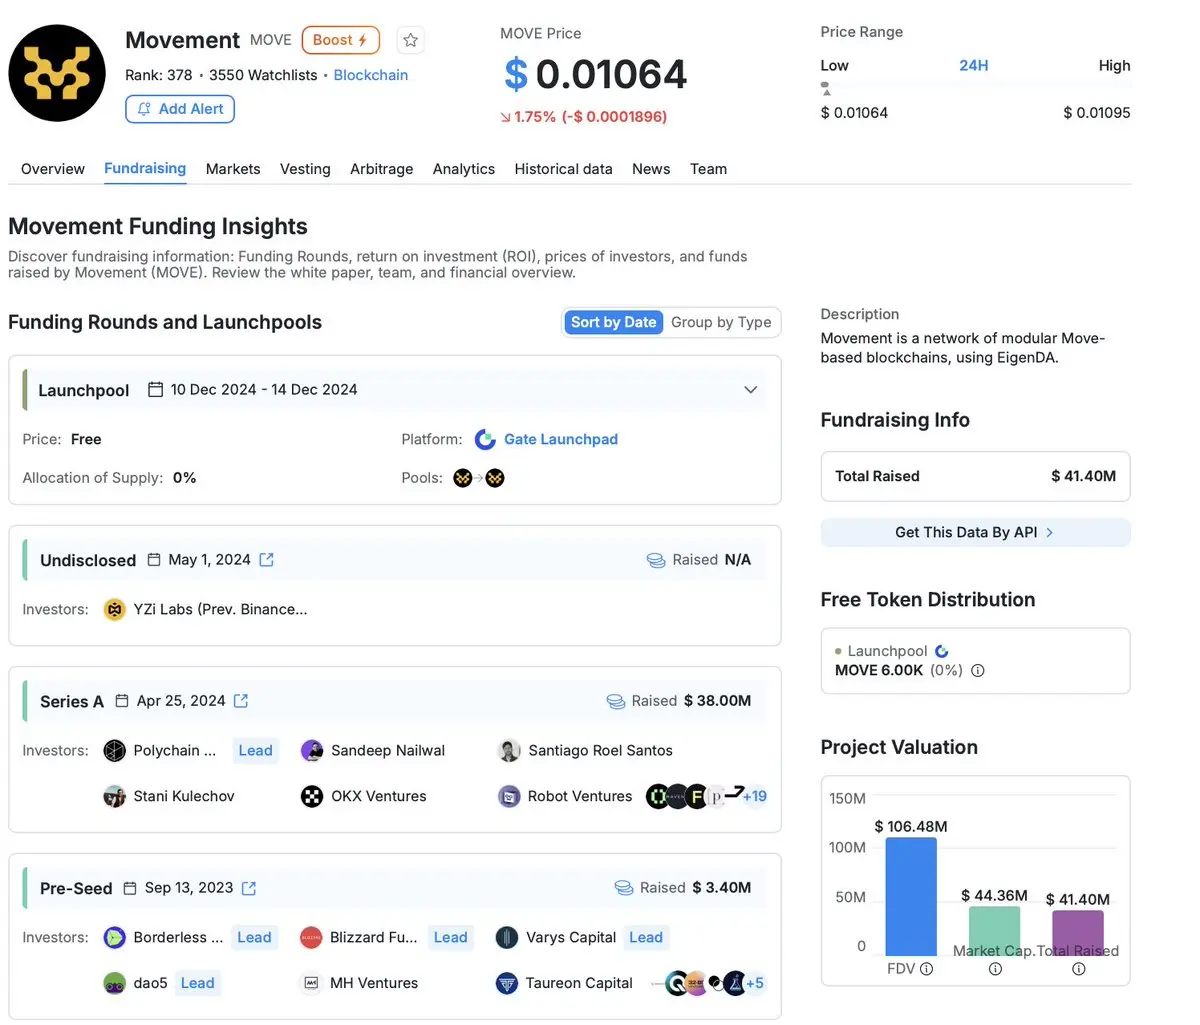
Task: Click the blue FDV valuation bar
Action: tap(911, 897)
